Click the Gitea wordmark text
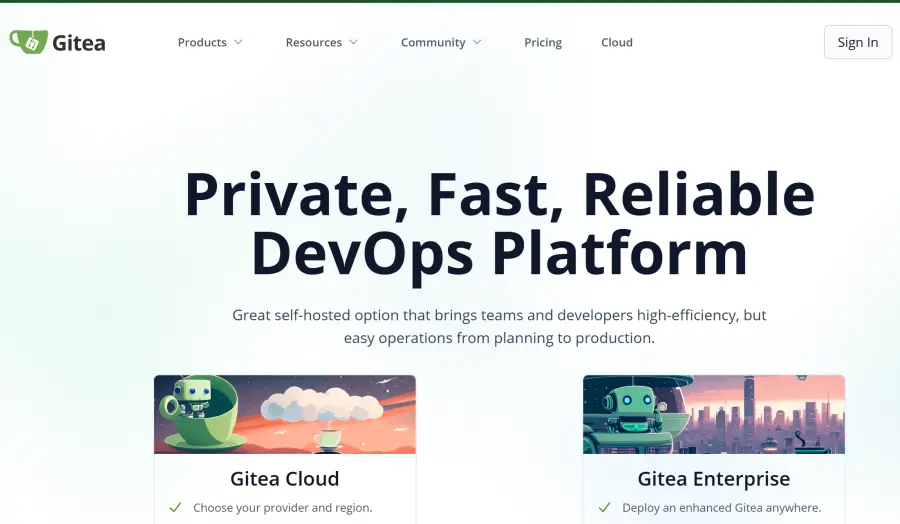The height and width of the screenshot is (524, 900). [x=79, y=43]
